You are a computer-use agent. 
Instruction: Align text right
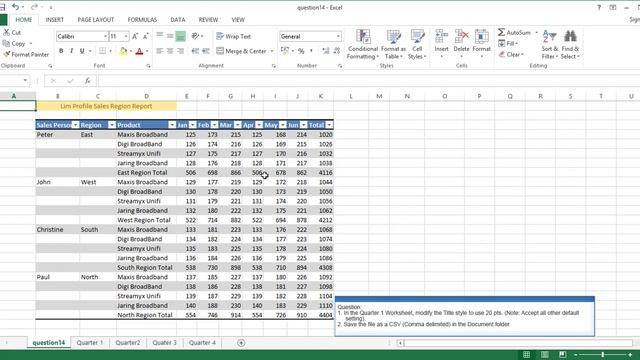point(180,51)
